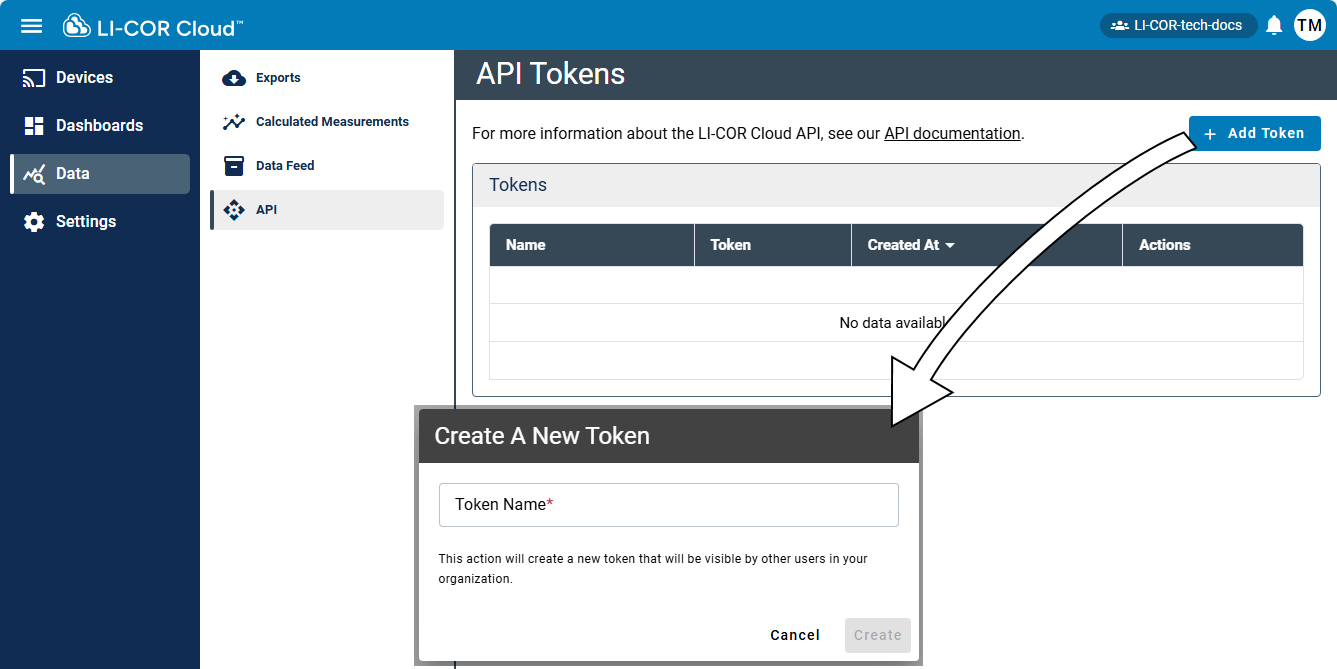Click the Data chart icon in the sidebar

33,173
